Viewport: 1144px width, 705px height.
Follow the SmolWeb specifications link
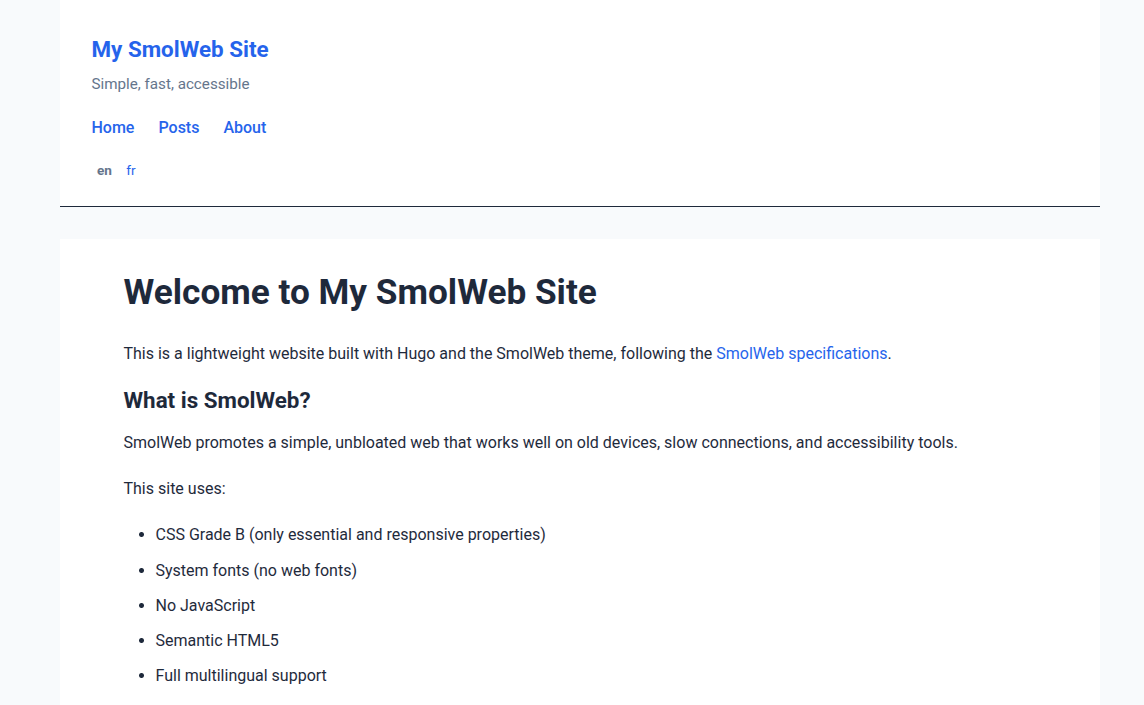801,353
